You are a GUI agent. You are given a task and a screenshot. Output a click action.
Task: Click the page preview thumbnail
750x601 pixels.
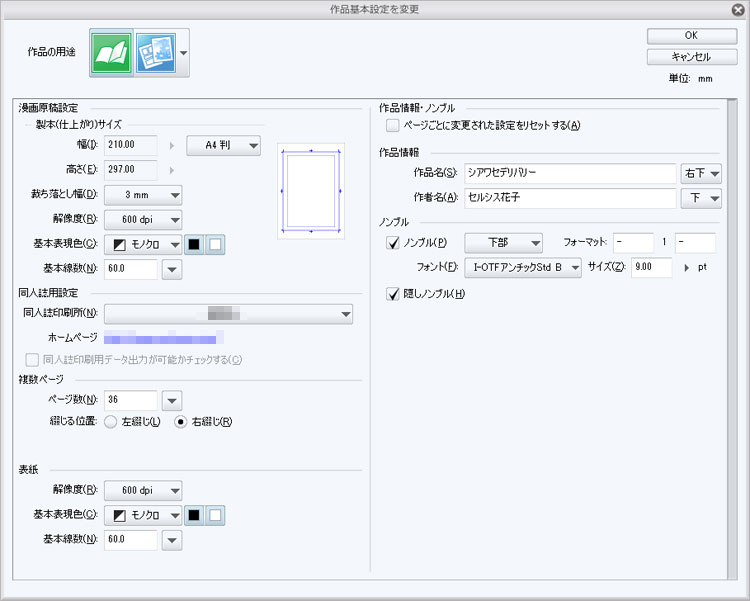(x=311, y=191)
